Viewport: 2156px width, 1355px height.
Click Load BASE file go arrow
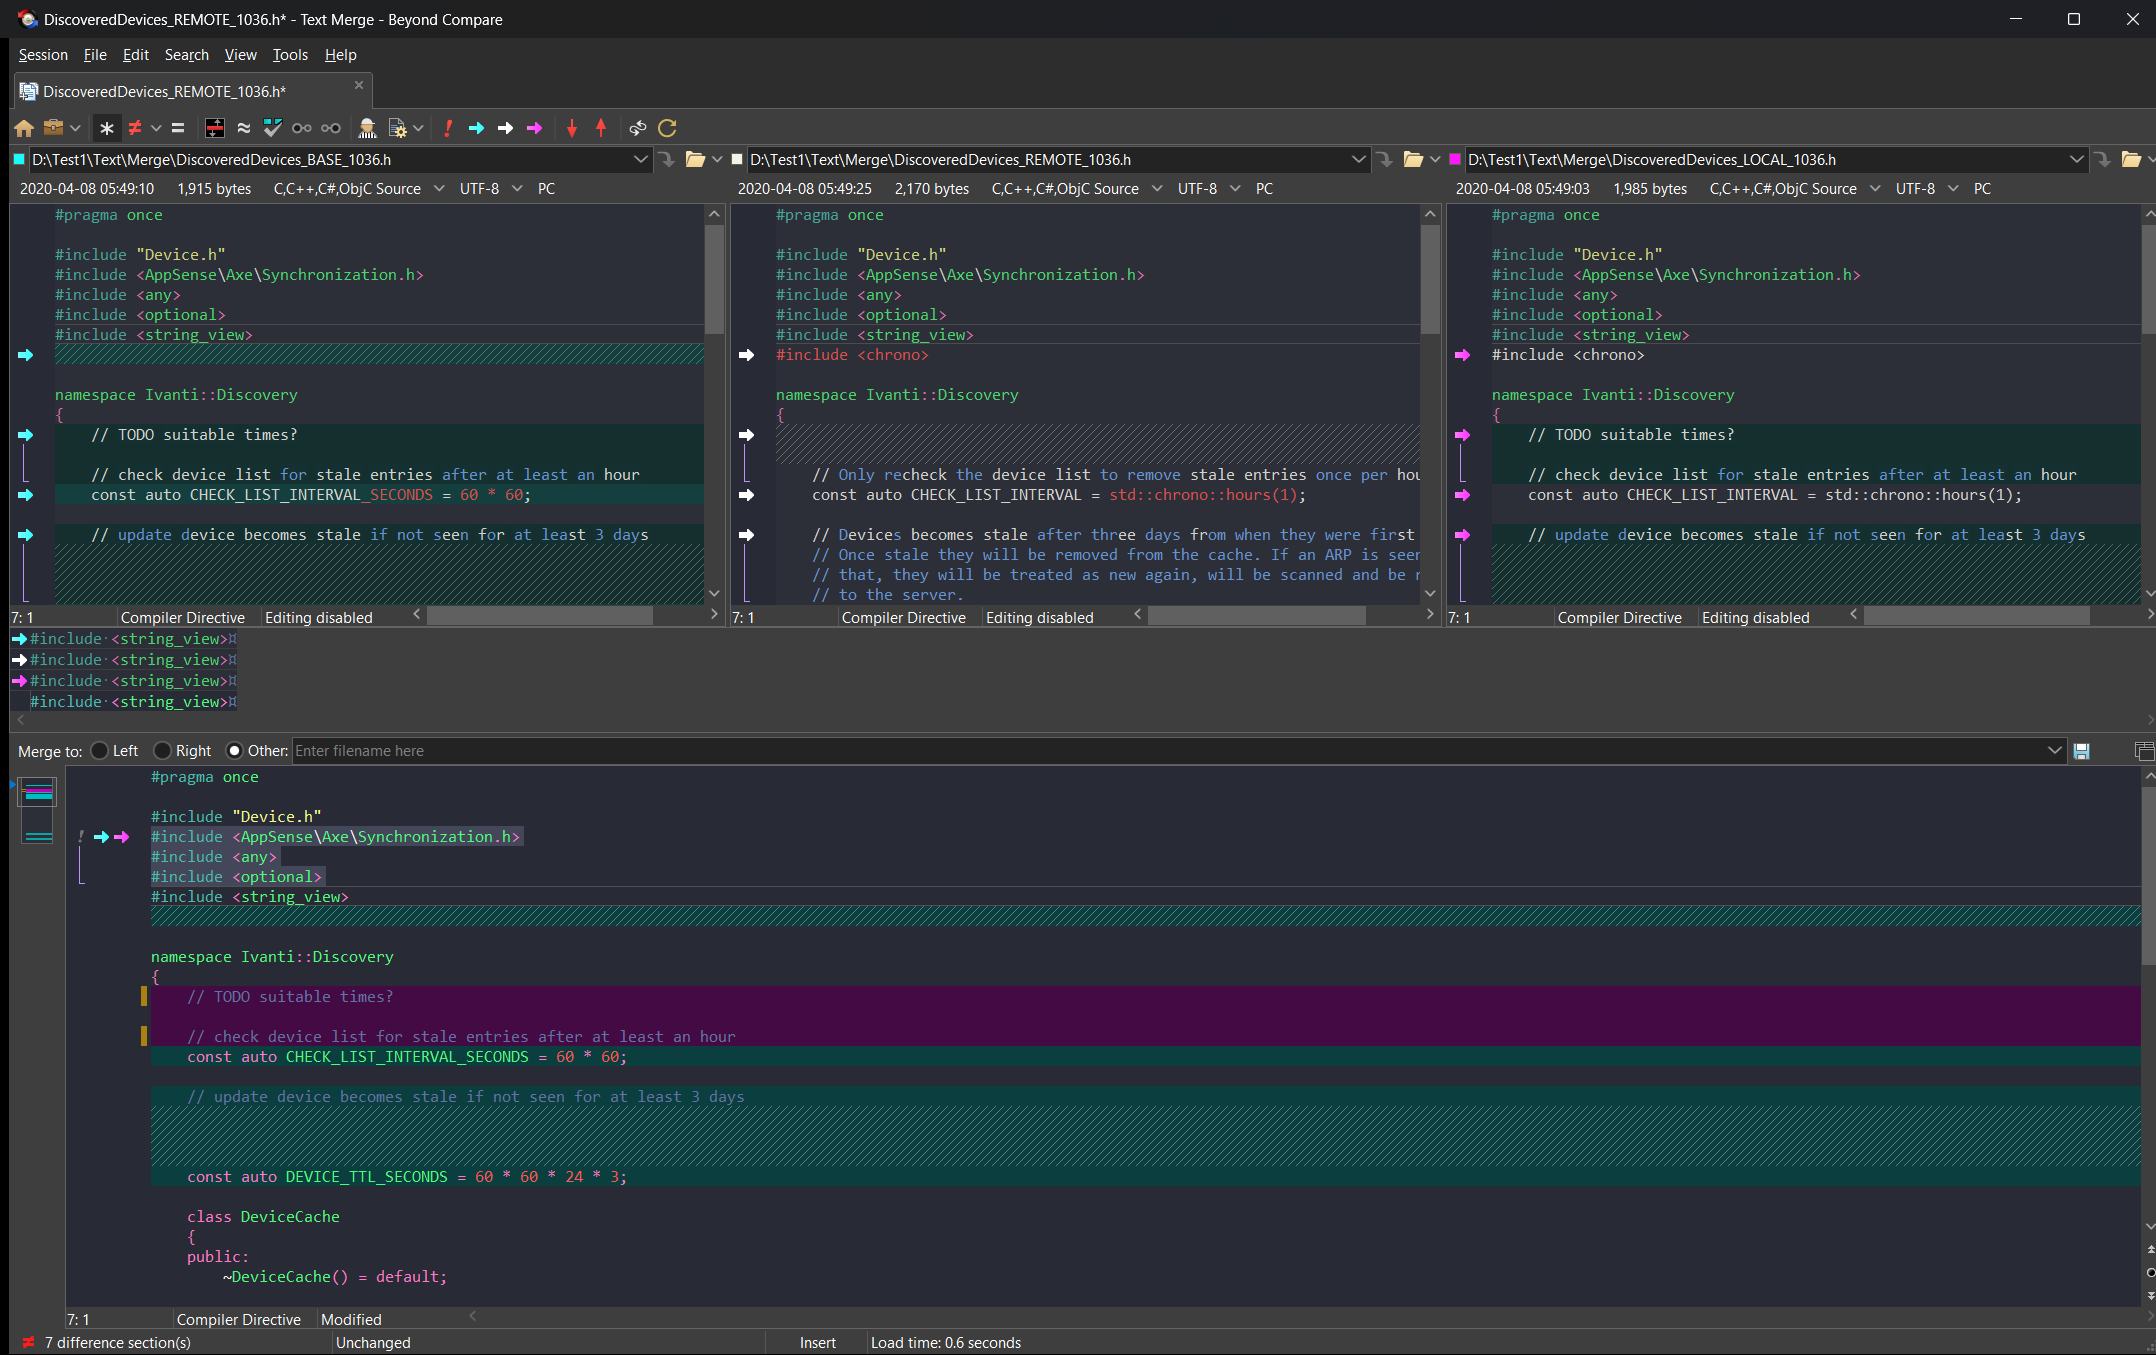(668, 159)
